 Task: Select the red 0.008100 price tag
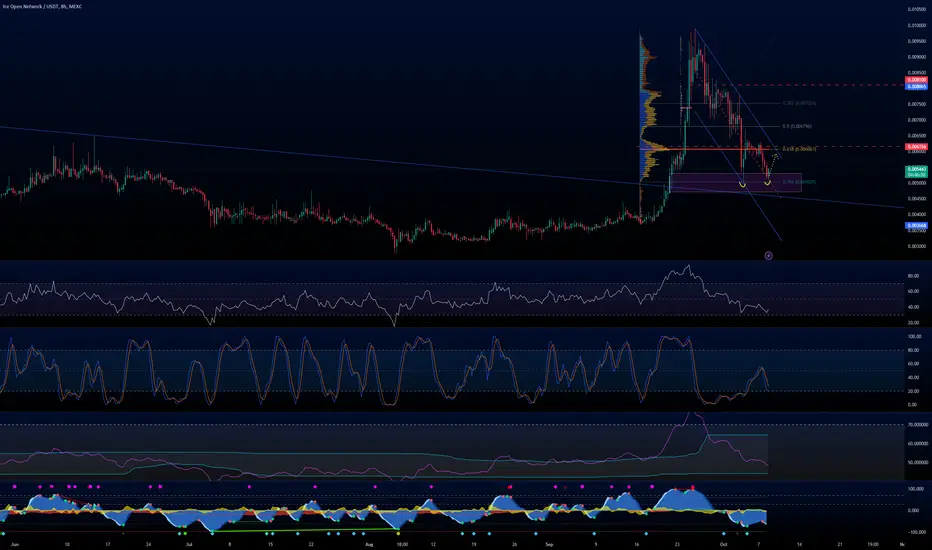pyautogui.click(x=916, y=80)
